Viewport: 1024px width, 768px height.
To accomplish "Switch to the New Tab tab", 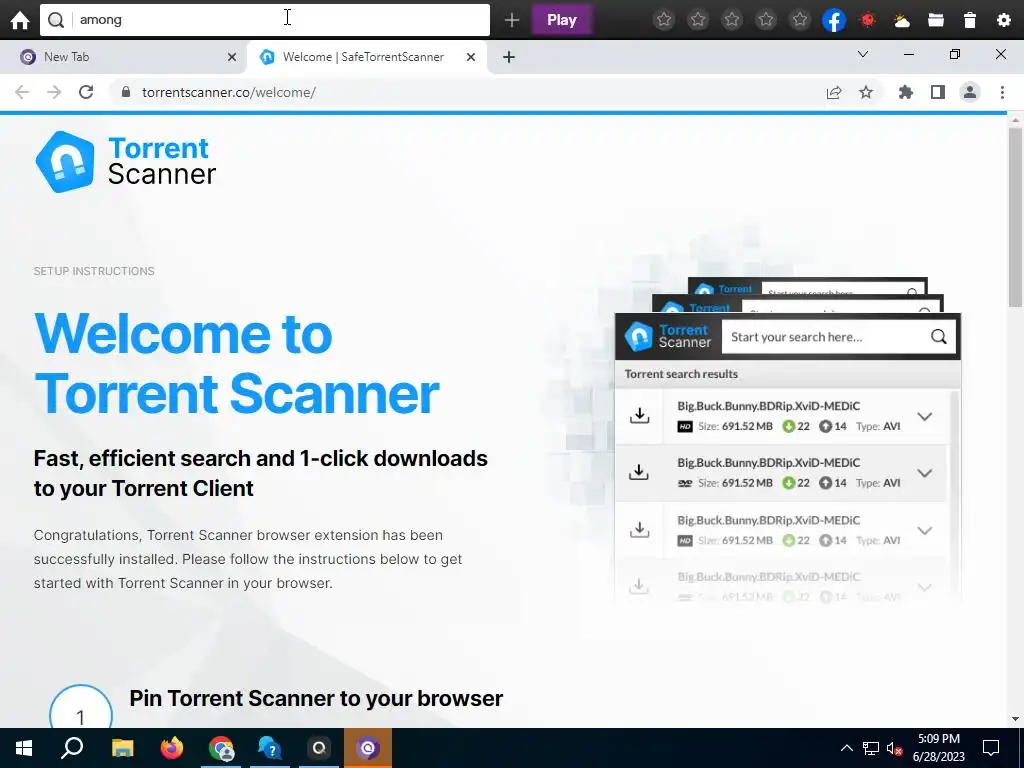I will pos(123,57).
